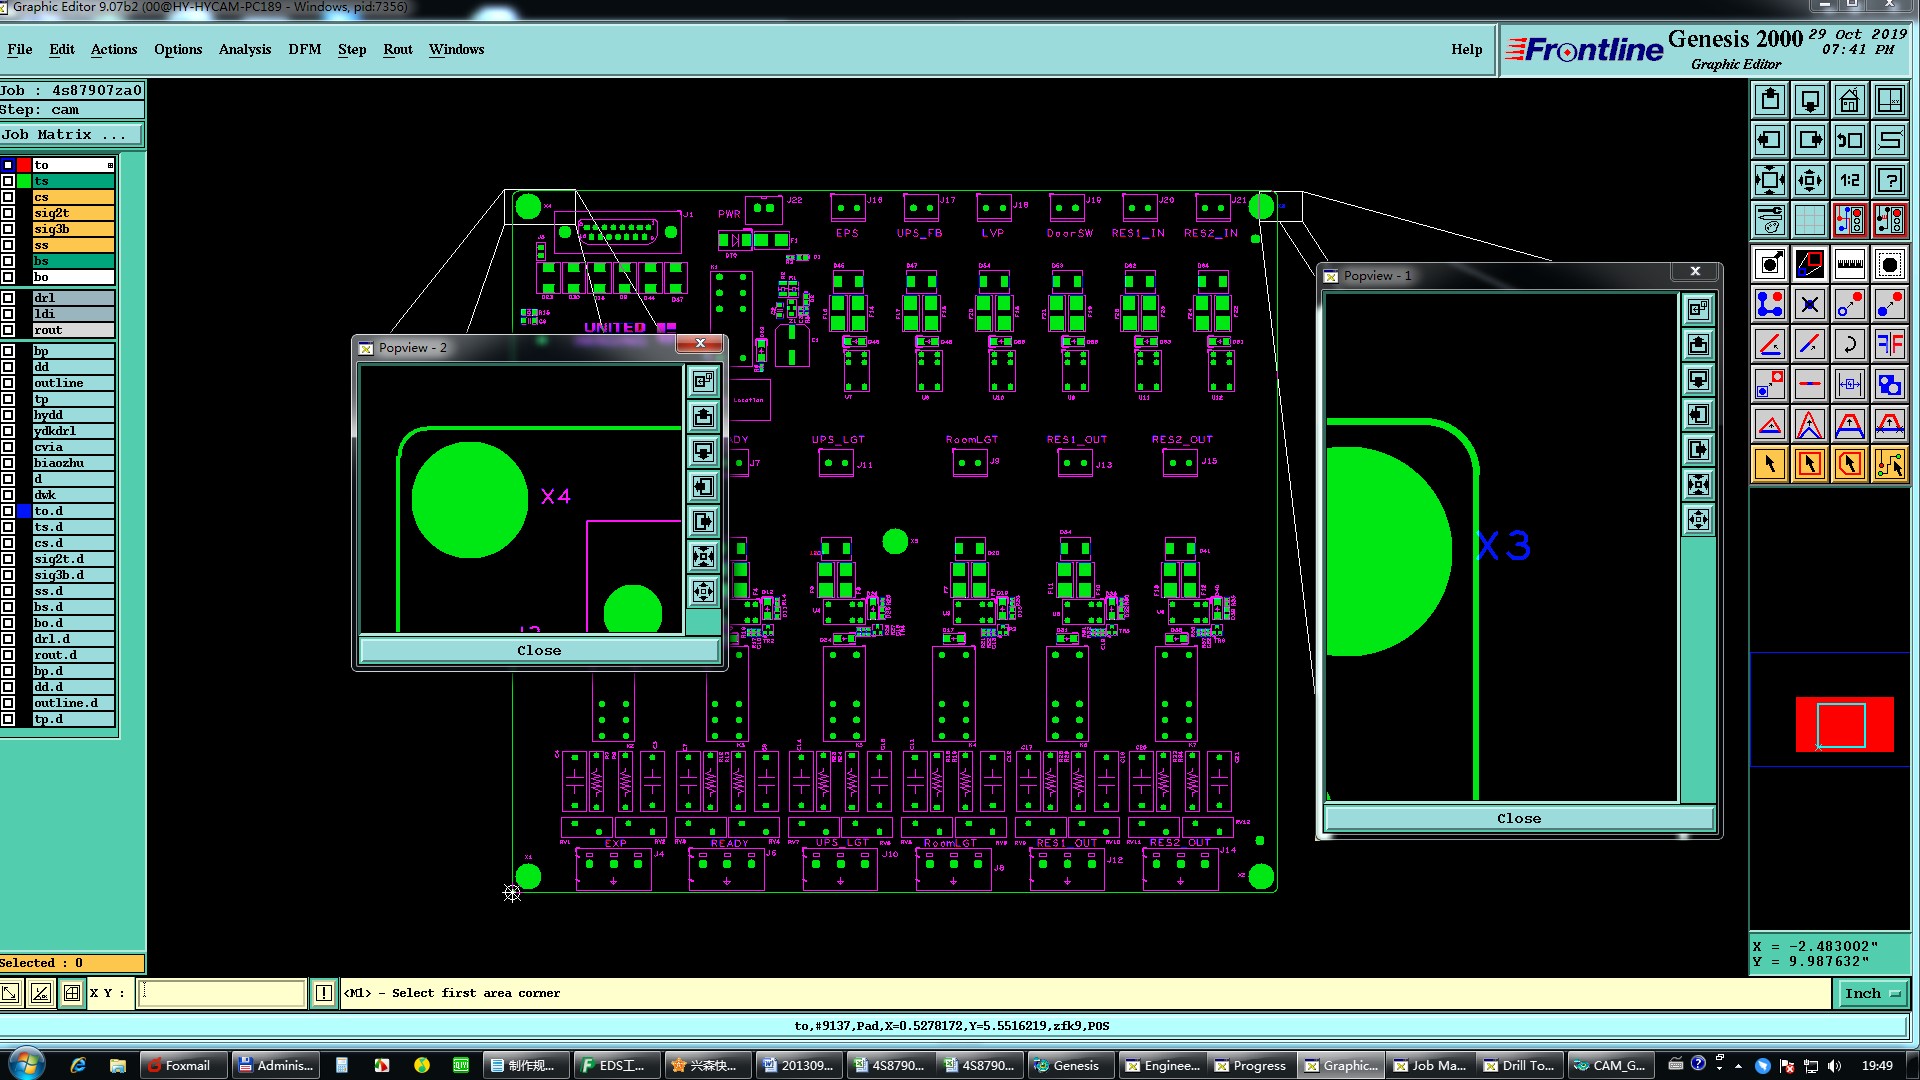
Task: Open Job Matrix ... selector
Action: [72, 134]
